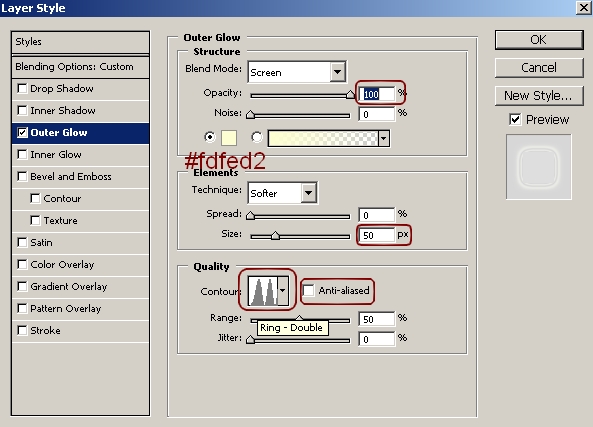Viewport: 593px width, 427px height.
Task: Enable the Satin checkbox
Action: point(22,242)
